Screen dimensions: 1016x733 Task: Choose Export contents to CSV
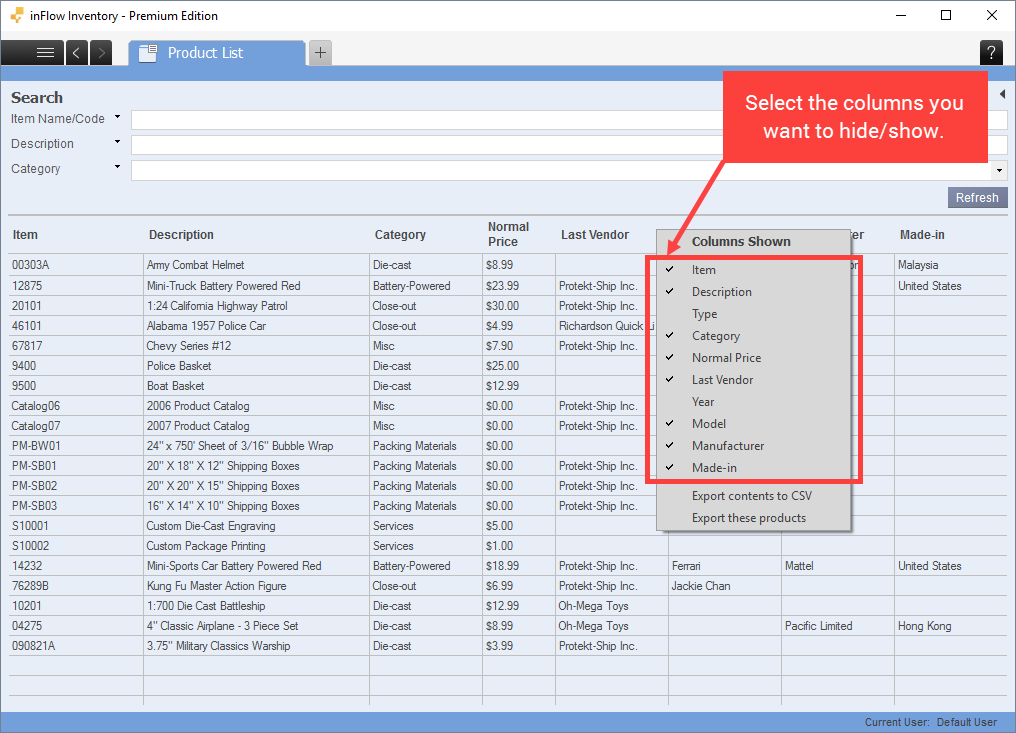tap(753, 496)
